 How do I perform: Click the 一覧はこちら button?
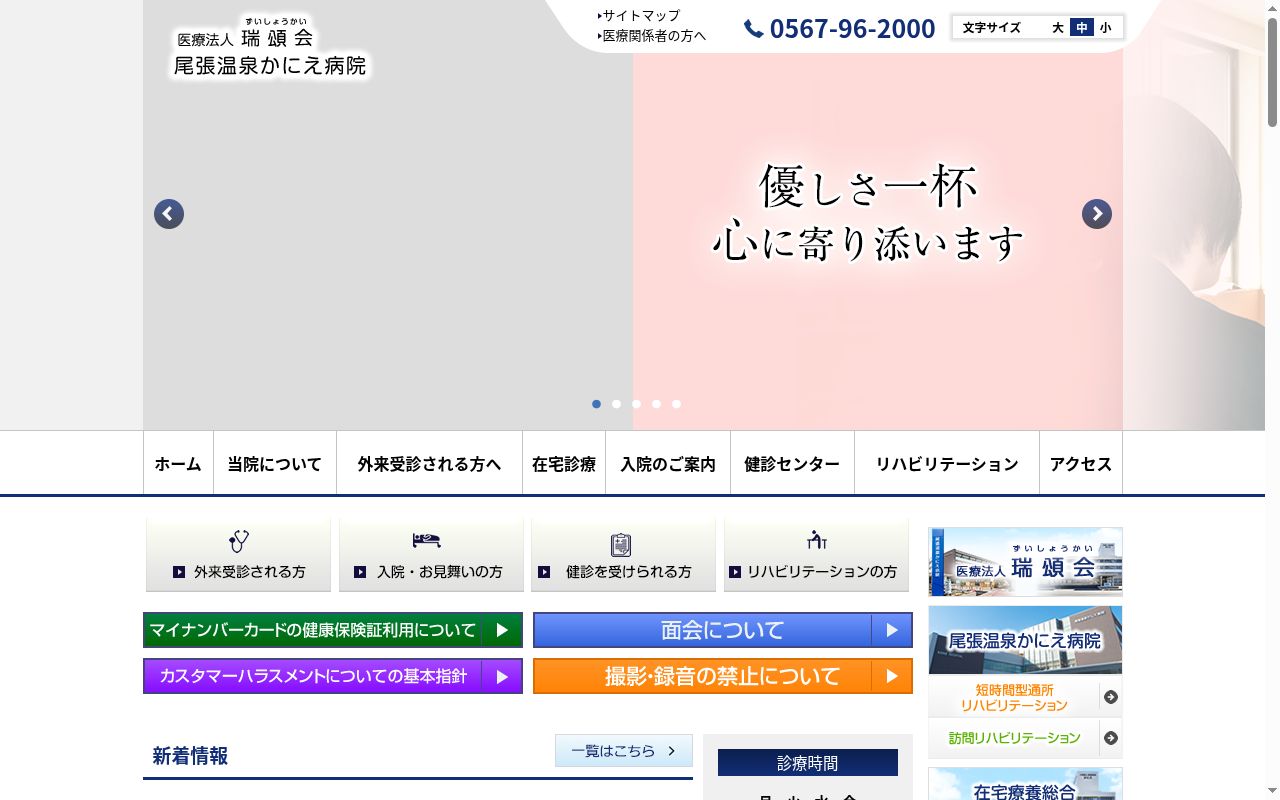(624, 751)
